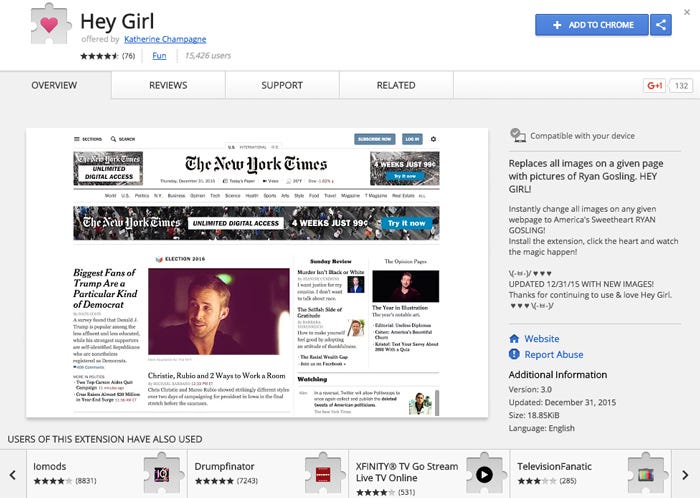Click the settings gear in the NYT screenshot
700x498 pixels.
point(433,139)
